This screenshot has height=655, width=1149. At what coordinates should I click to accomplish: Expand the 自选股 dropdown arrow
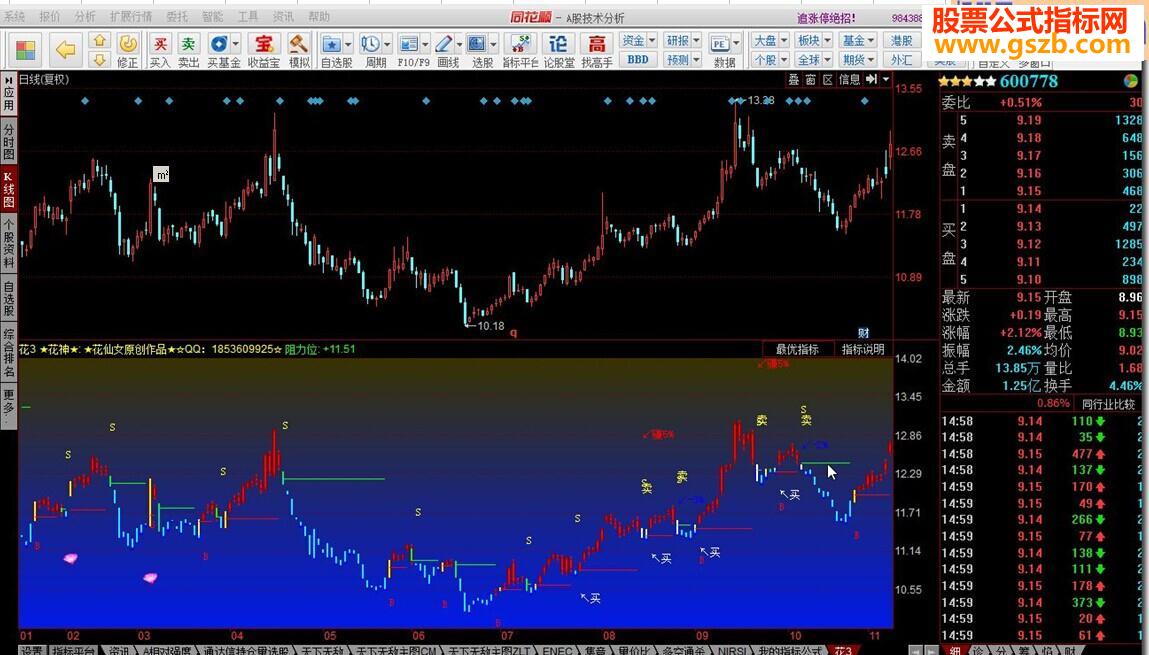tap(348, 43)
